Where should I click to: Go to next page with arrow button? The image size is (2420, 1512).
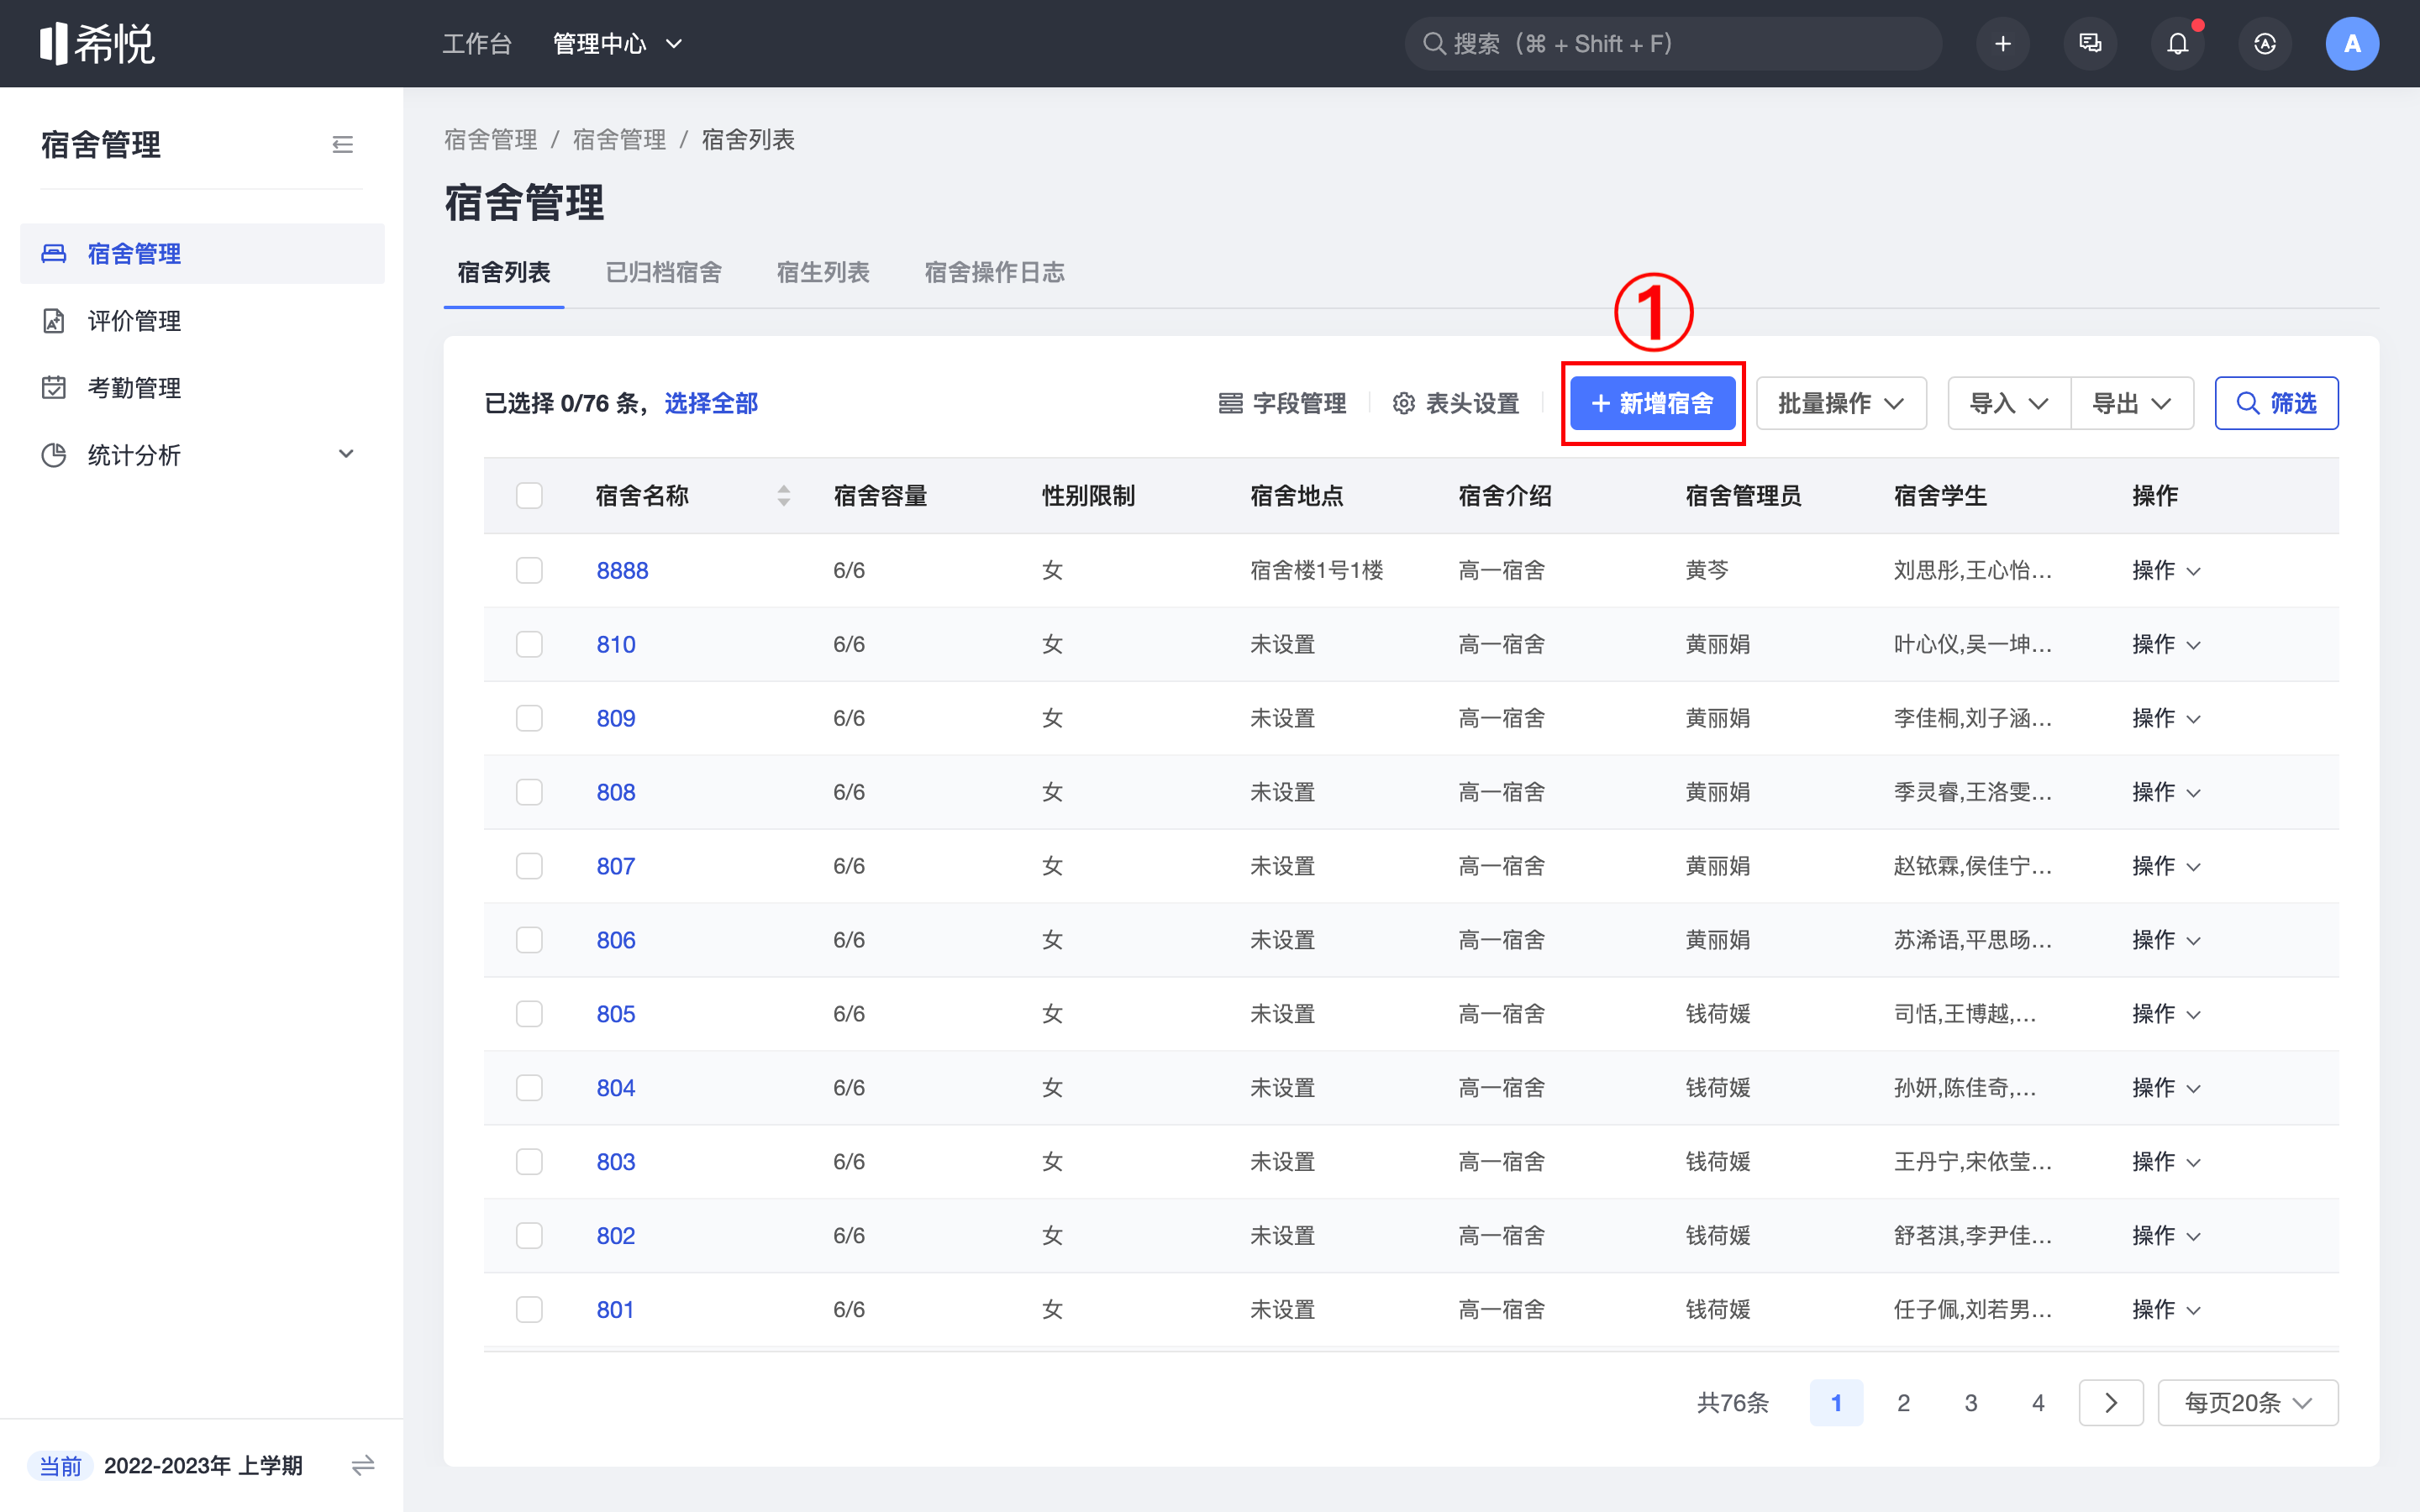(2111, 1403)
